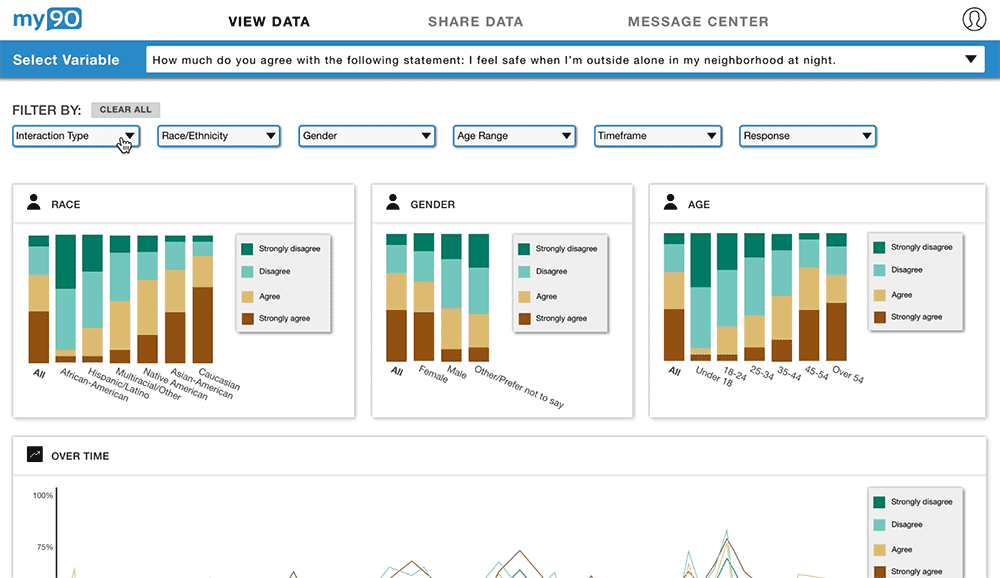Switch to the SHARE DATA tab

(476, 22)
